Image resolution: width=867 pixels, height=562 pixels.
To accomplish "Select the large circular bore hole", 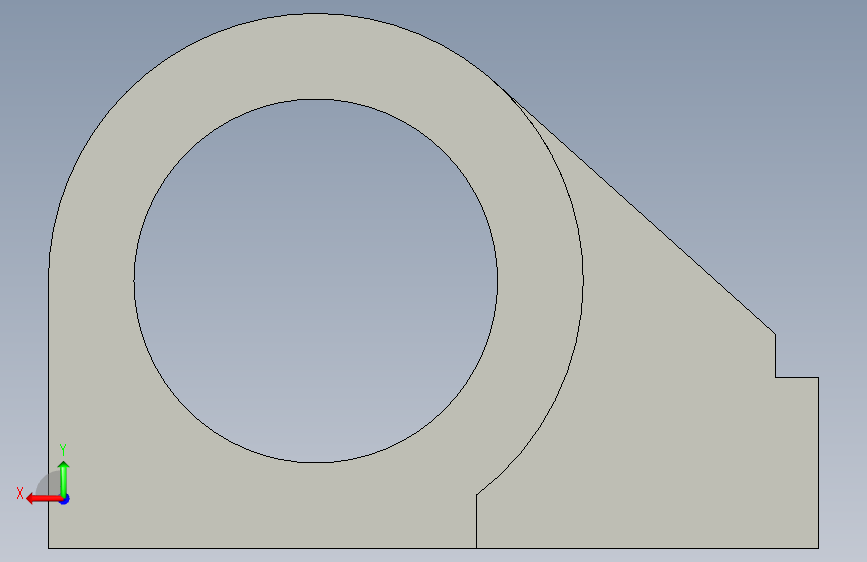I will coord(316,280).
